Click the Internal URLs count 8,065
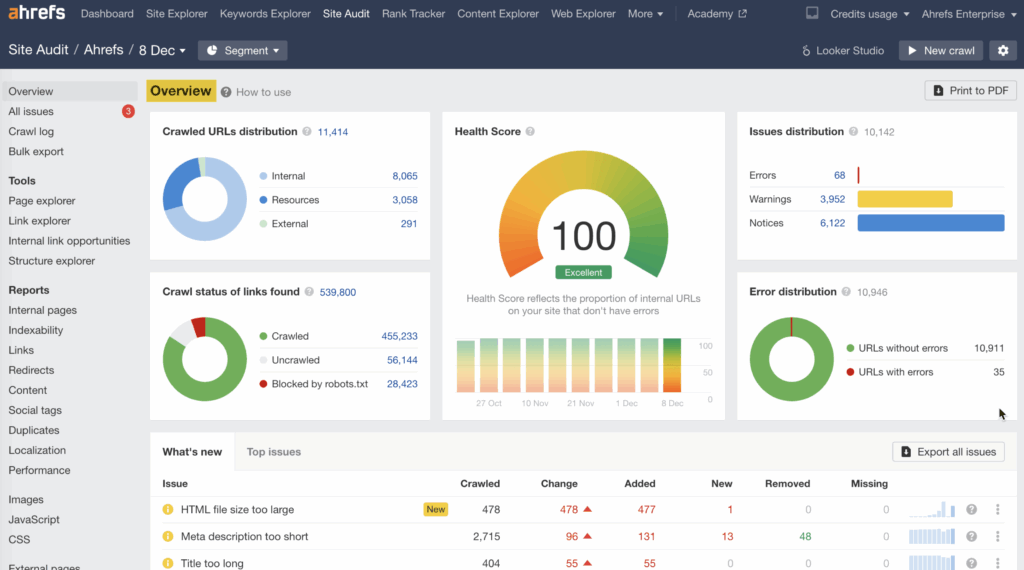This screenshot has height=570, width=1024. [405, 176]
